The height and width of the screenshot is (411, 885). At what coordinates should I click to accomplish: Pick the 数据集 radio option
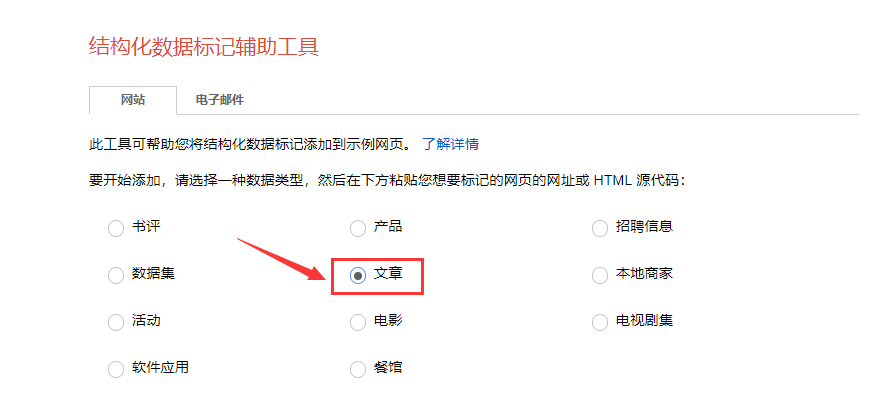click(x=116, y=276)
